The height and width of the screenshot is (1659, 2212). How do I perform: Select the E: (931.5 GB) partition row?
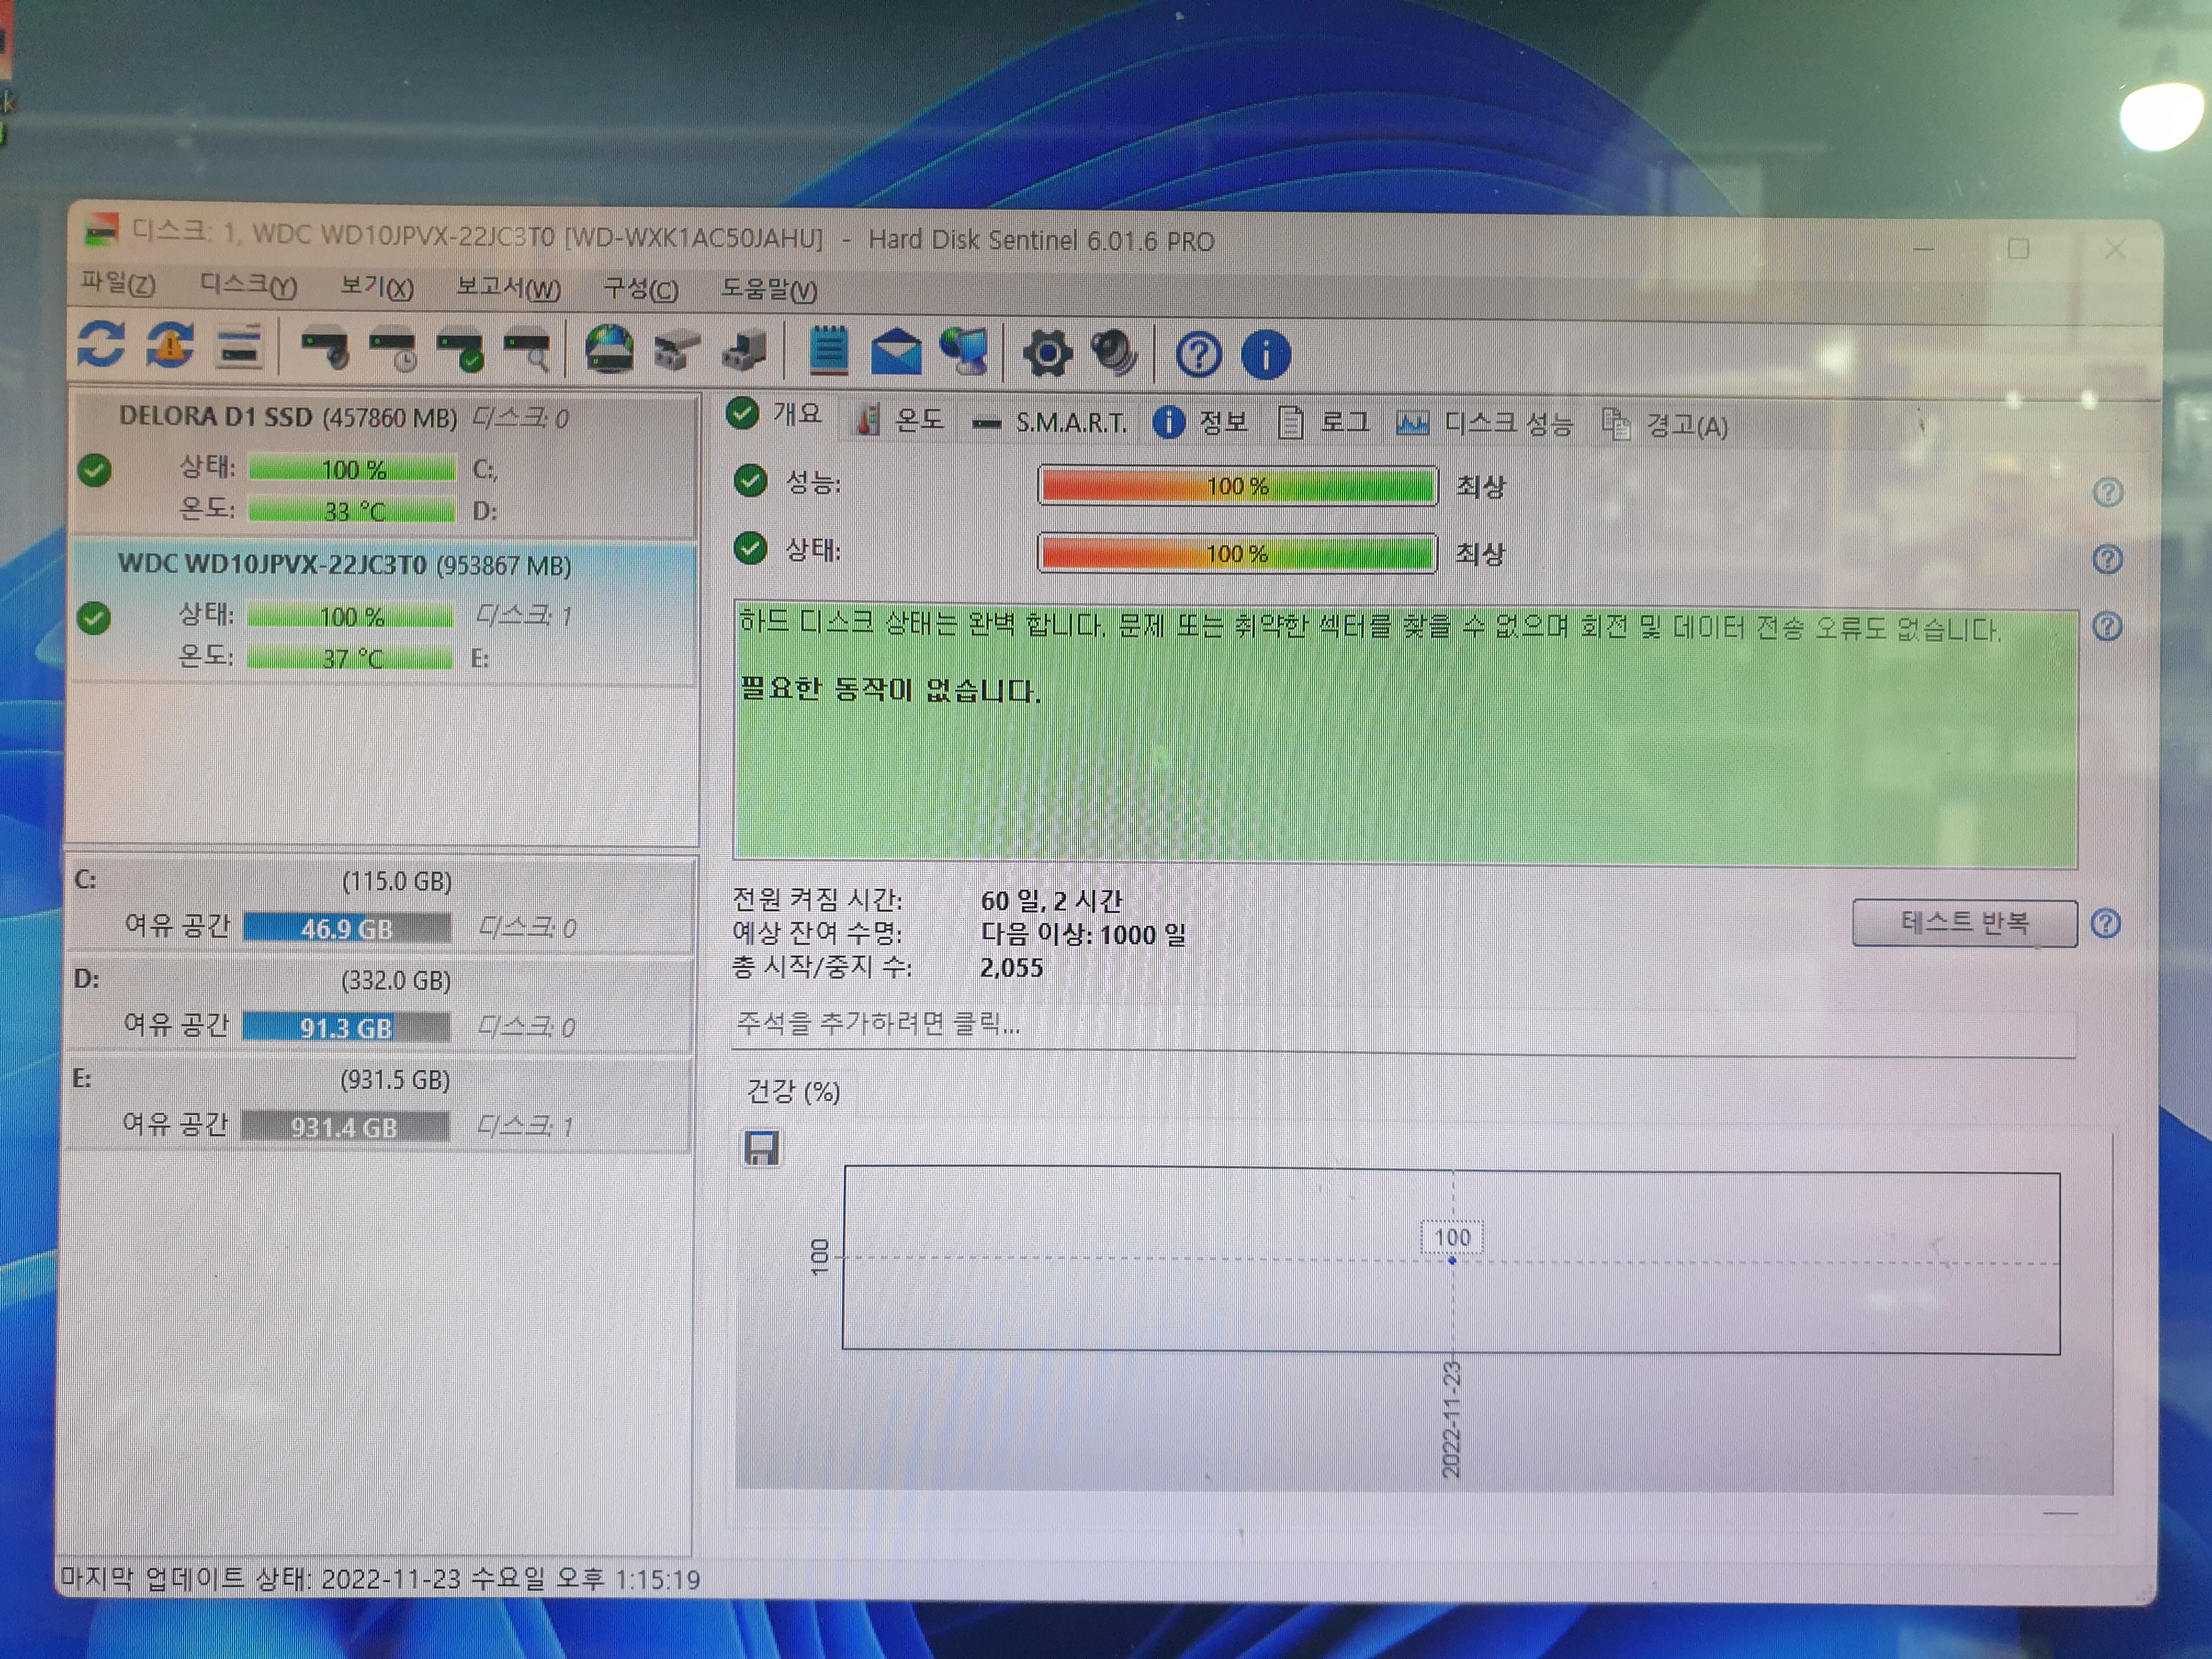point(380,1103)
